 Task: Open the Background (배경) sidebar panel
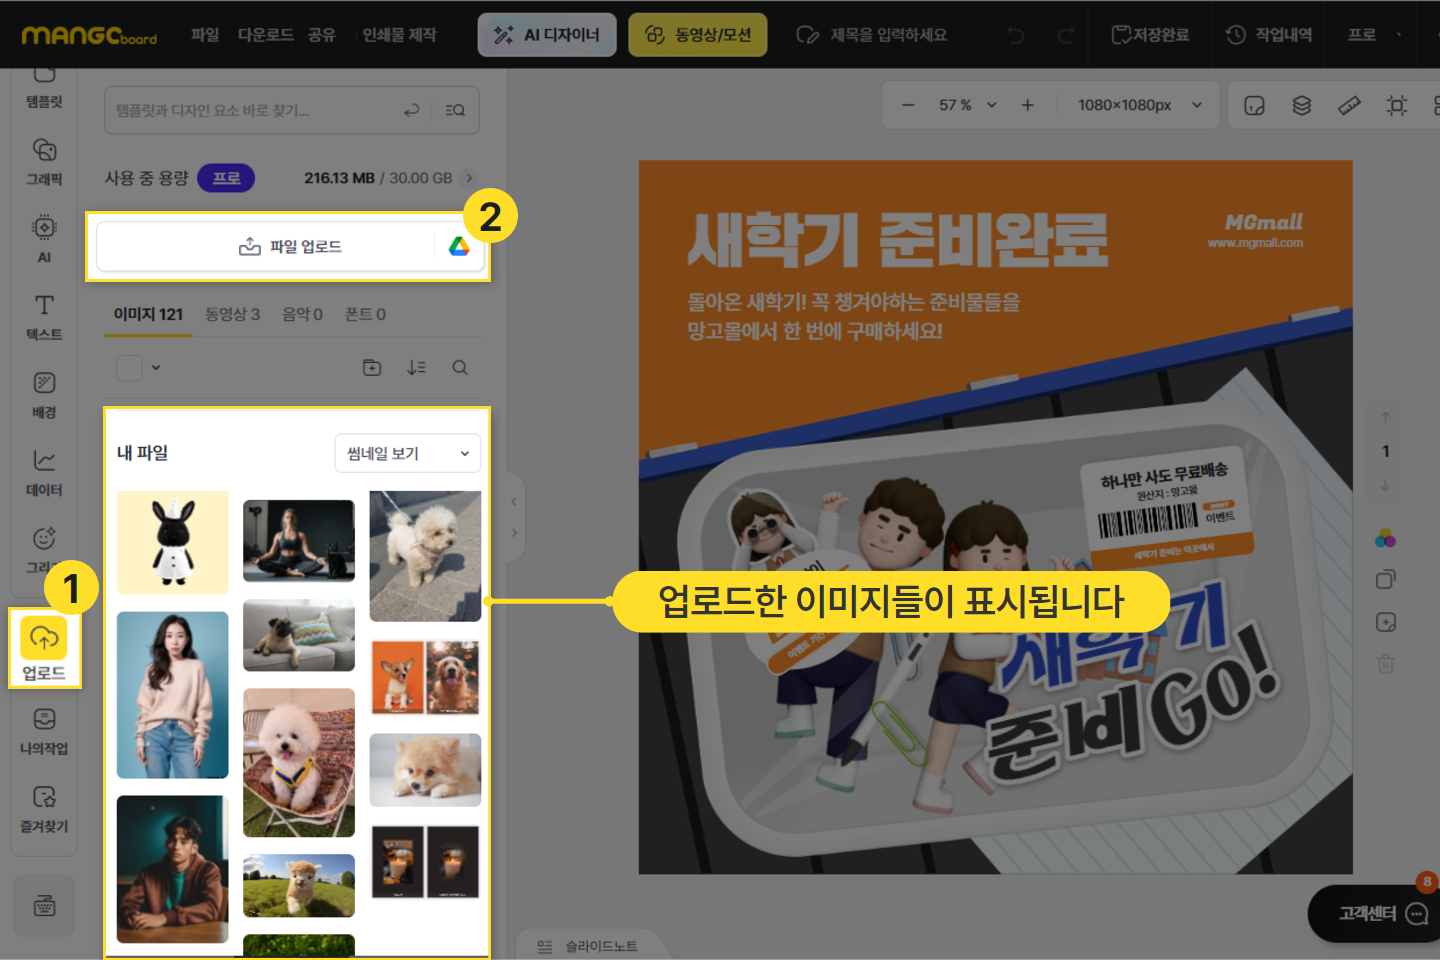click(44, 394)
